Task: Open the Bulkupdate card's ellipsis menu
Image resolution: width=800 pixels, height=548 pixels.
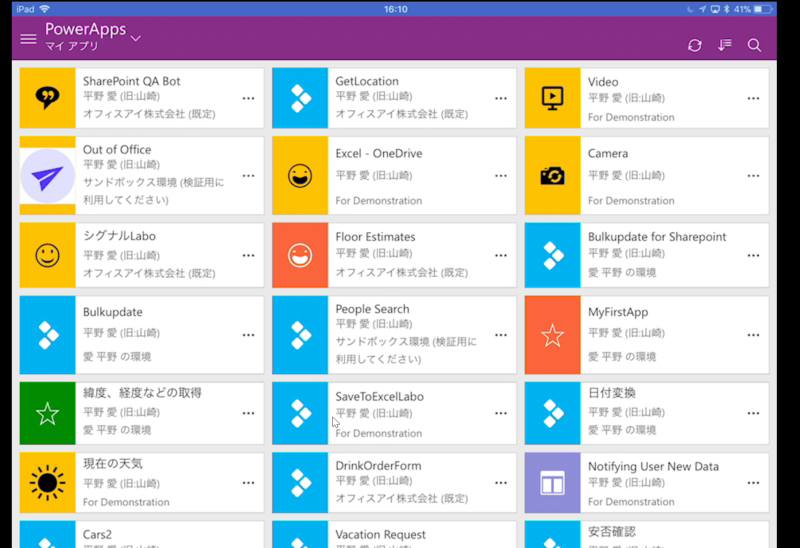Action: tap(248, 335)
